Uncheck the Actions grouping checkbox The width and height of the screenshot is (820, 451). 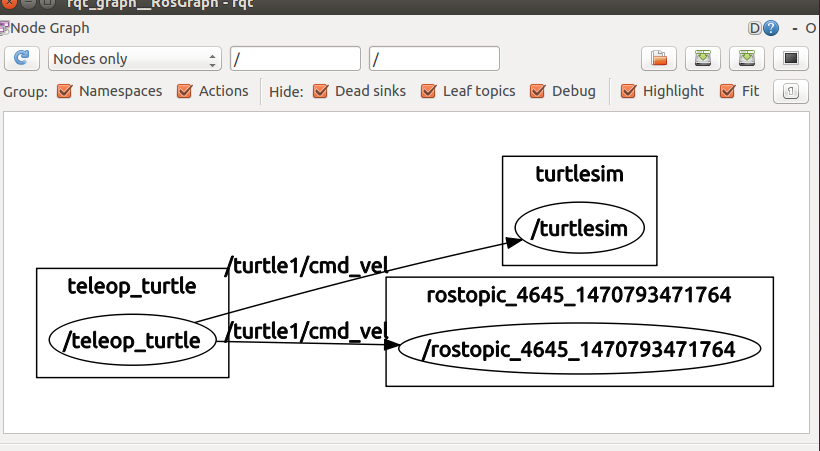pyautogui.click(x=185, y=91)
